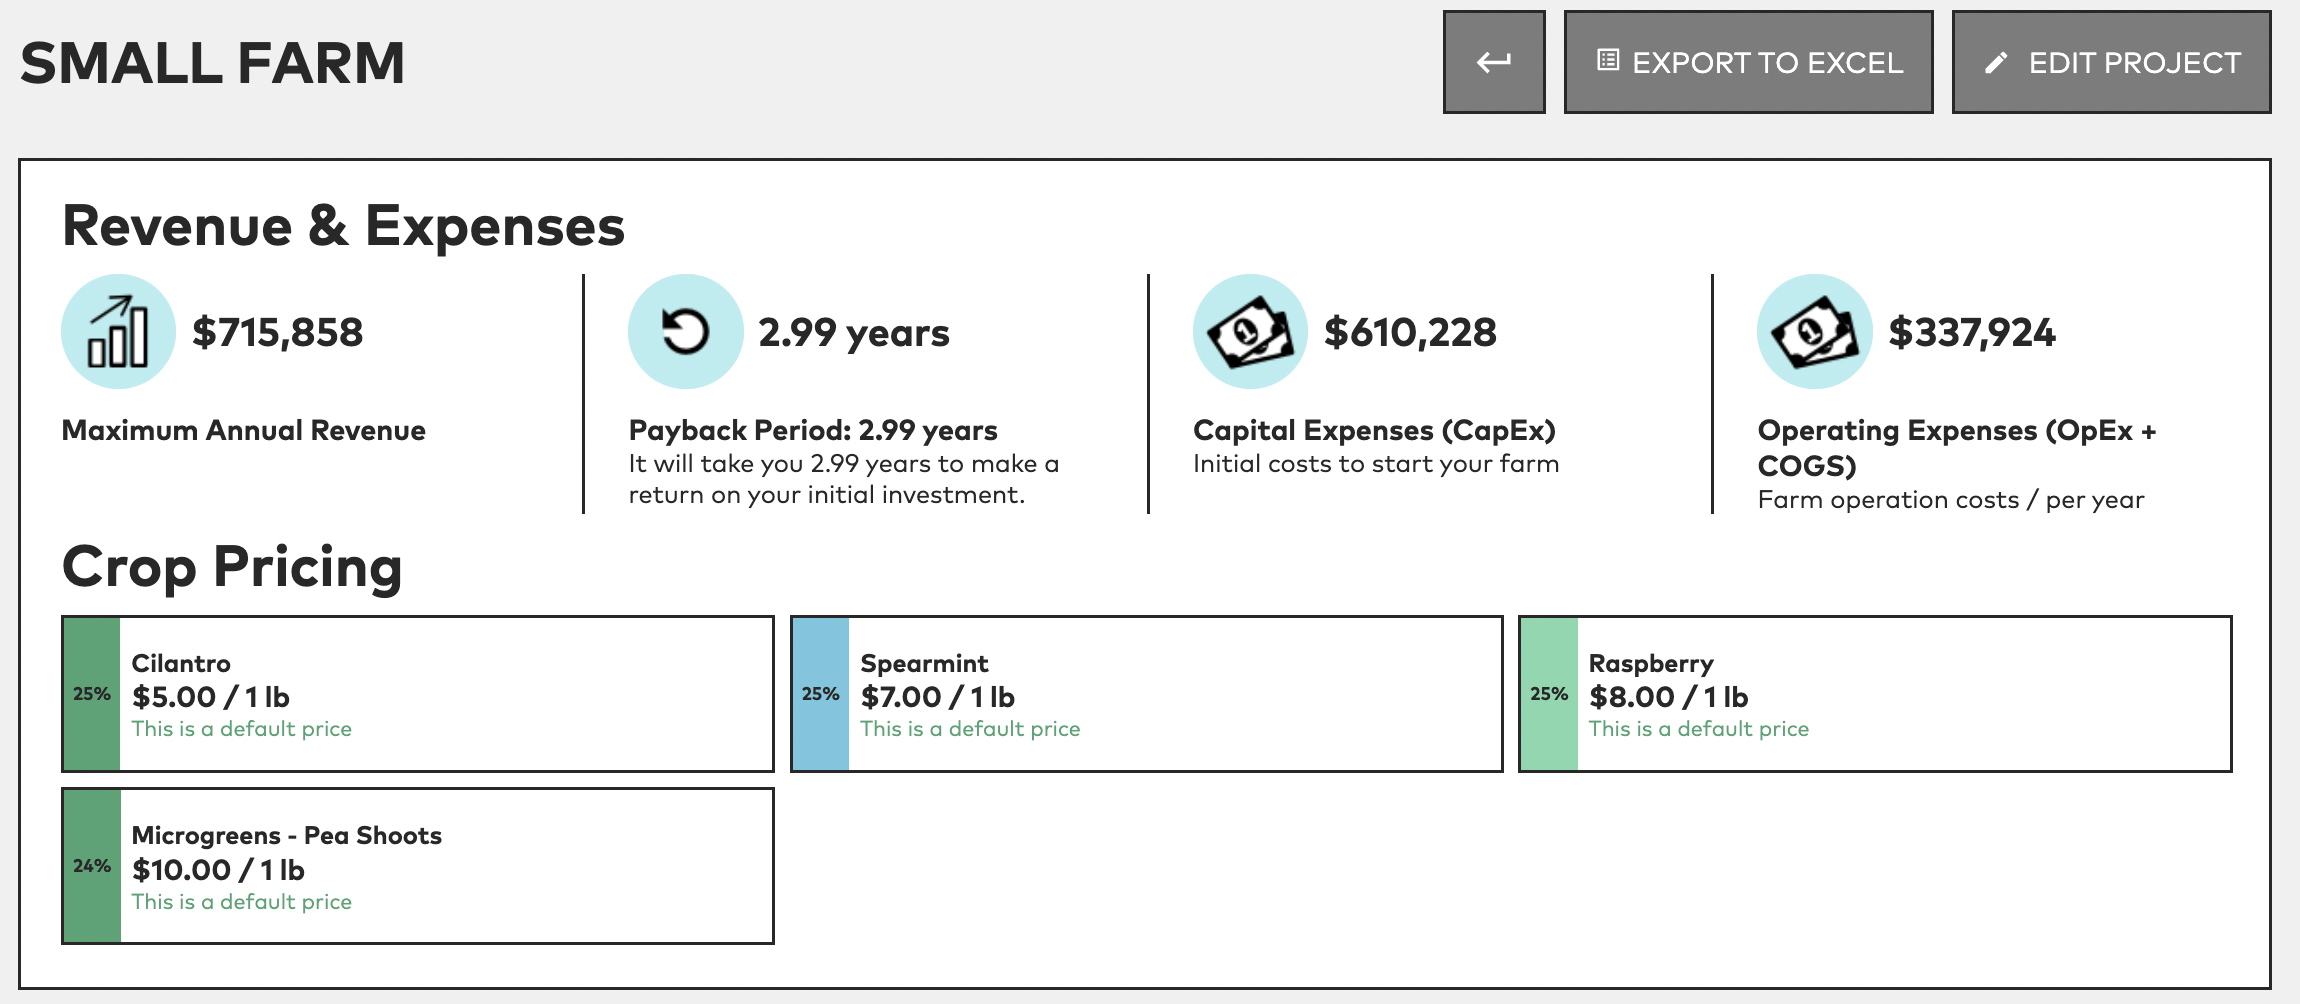Open the Raspberry crop pricing card
The image size is (2300, 1004).
click(x=1875, y=694)
